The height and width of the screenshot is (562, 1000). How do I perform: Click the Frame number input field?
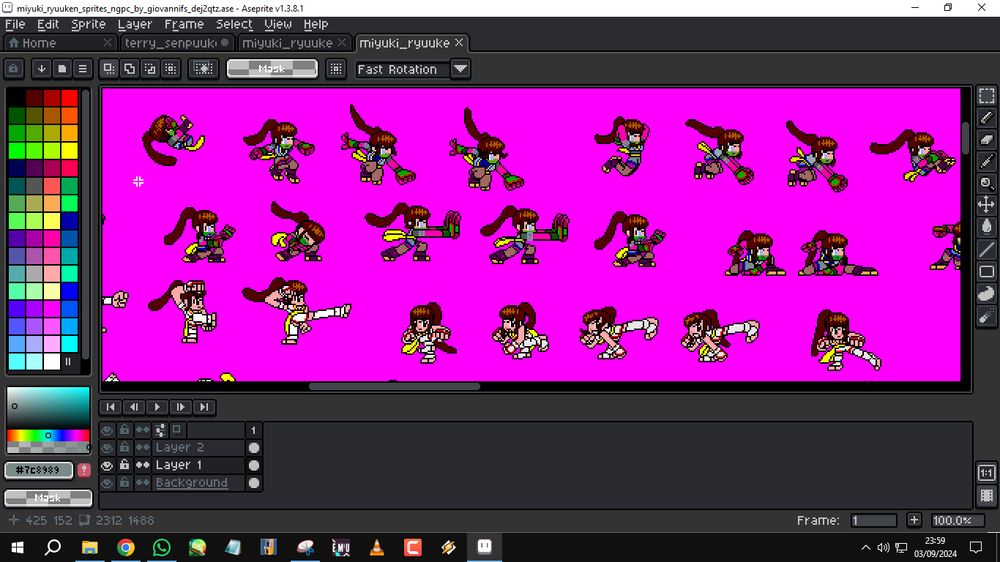[x=873, y=520]
